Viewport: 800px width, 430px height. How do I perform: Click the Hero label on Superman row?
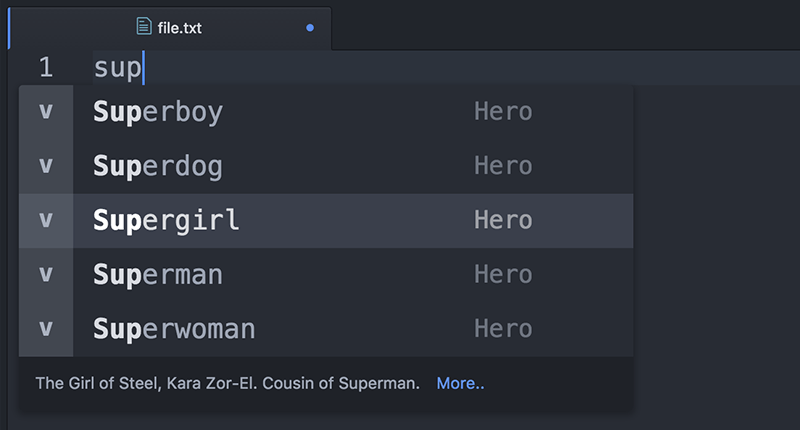(x=503, y=275)
